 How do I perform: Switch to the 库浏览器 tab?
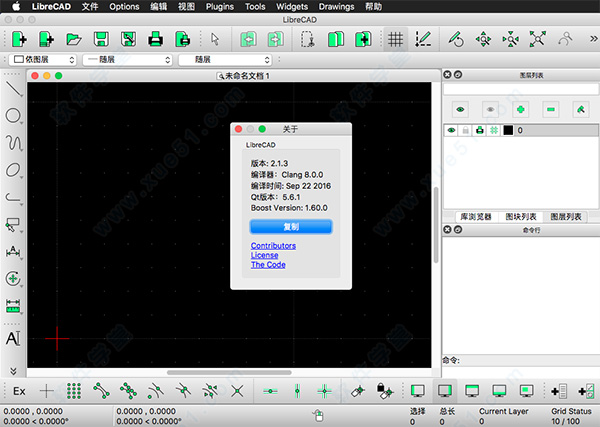tap(476, 217)
